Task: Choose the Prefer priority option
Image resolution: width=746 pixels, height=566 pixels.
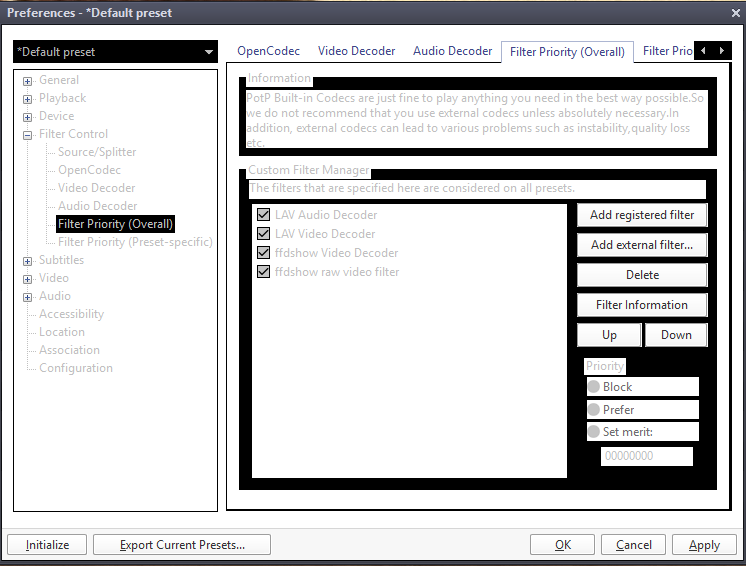Action: 594,410
